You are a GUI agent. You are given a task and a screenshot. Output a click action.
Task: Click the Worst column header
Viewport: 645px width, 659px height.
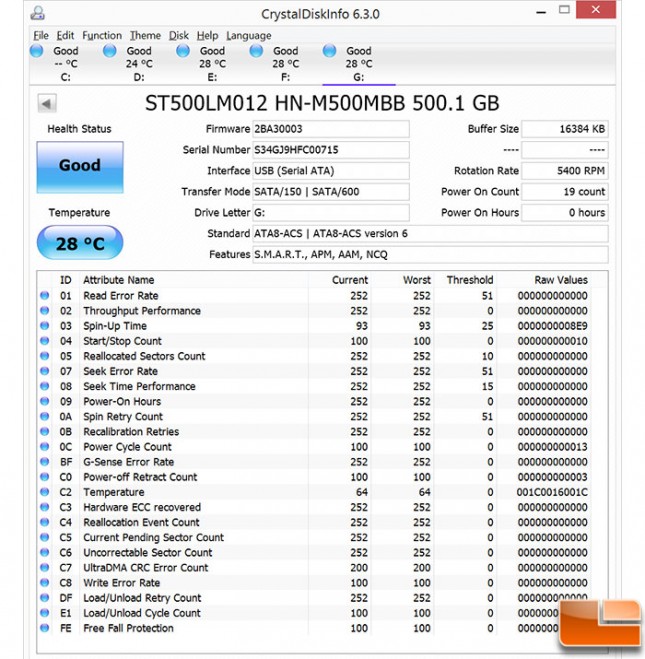pos(417,280)
